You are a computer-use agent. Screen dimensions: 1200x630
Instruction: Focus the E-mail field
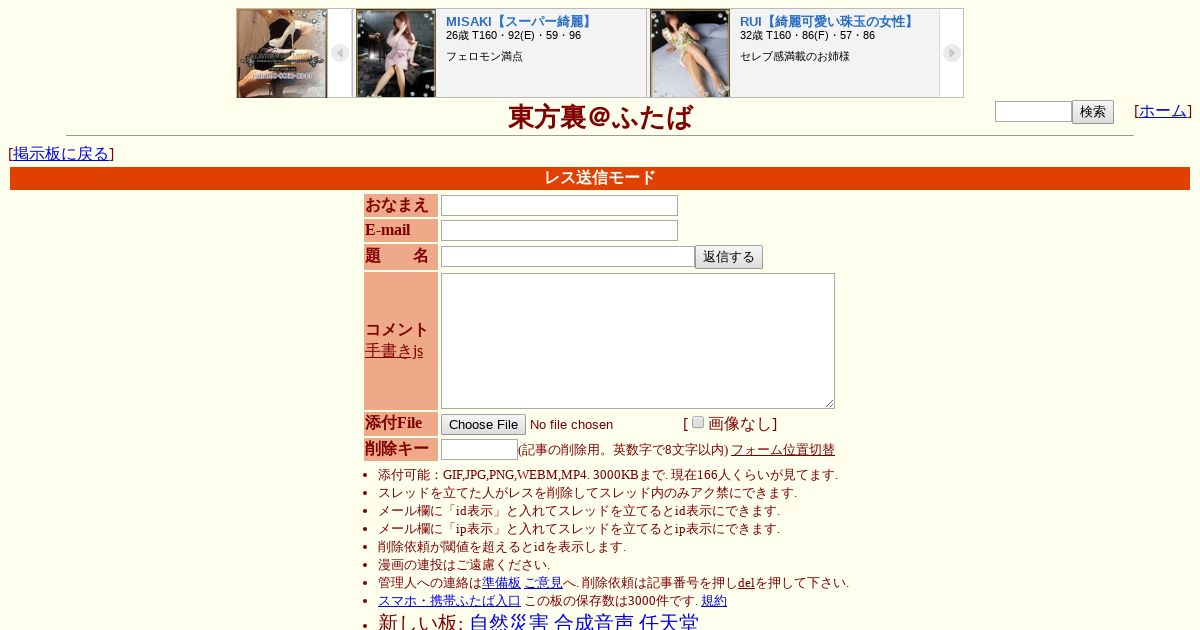coord(559,230)
